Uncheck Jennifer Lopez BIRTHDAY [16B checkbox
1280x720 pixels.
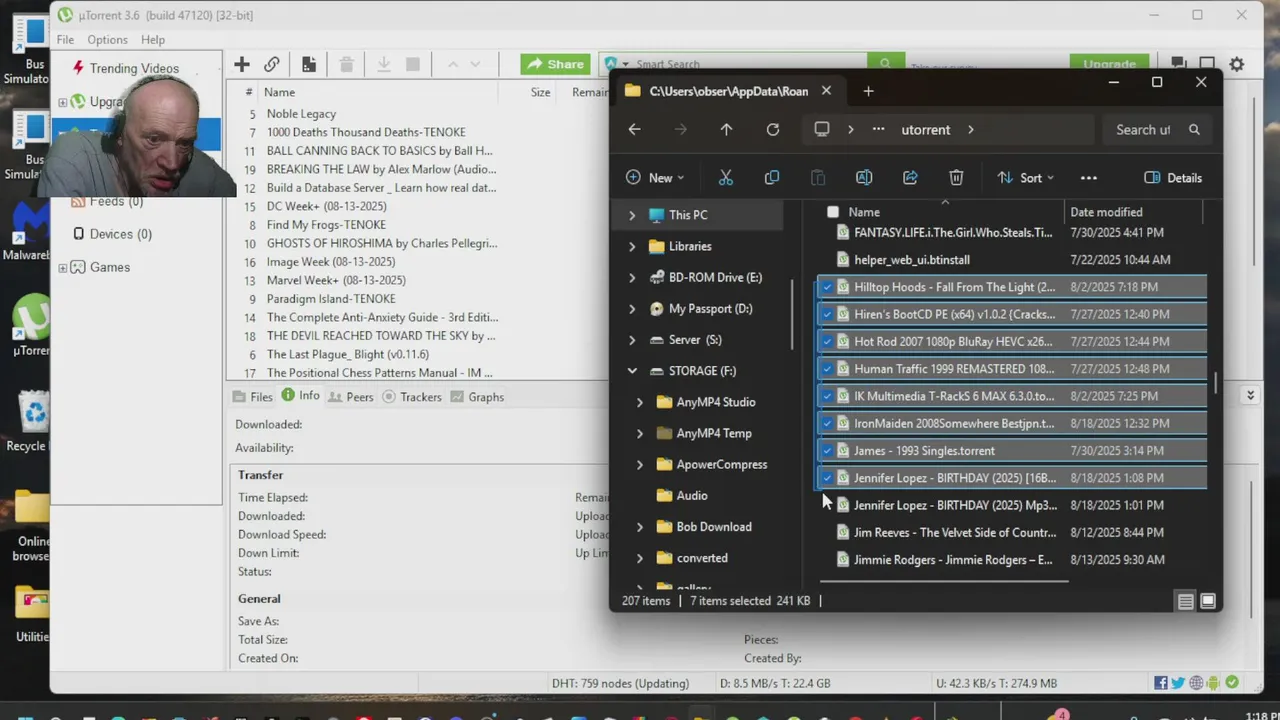827,478
